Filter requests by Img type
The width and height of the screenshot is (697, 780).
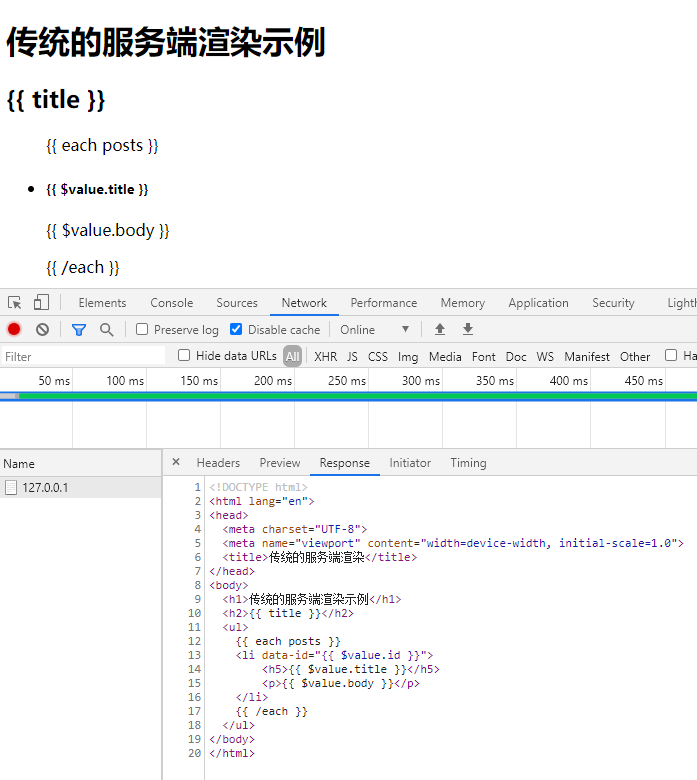click(x=408, y=357)
